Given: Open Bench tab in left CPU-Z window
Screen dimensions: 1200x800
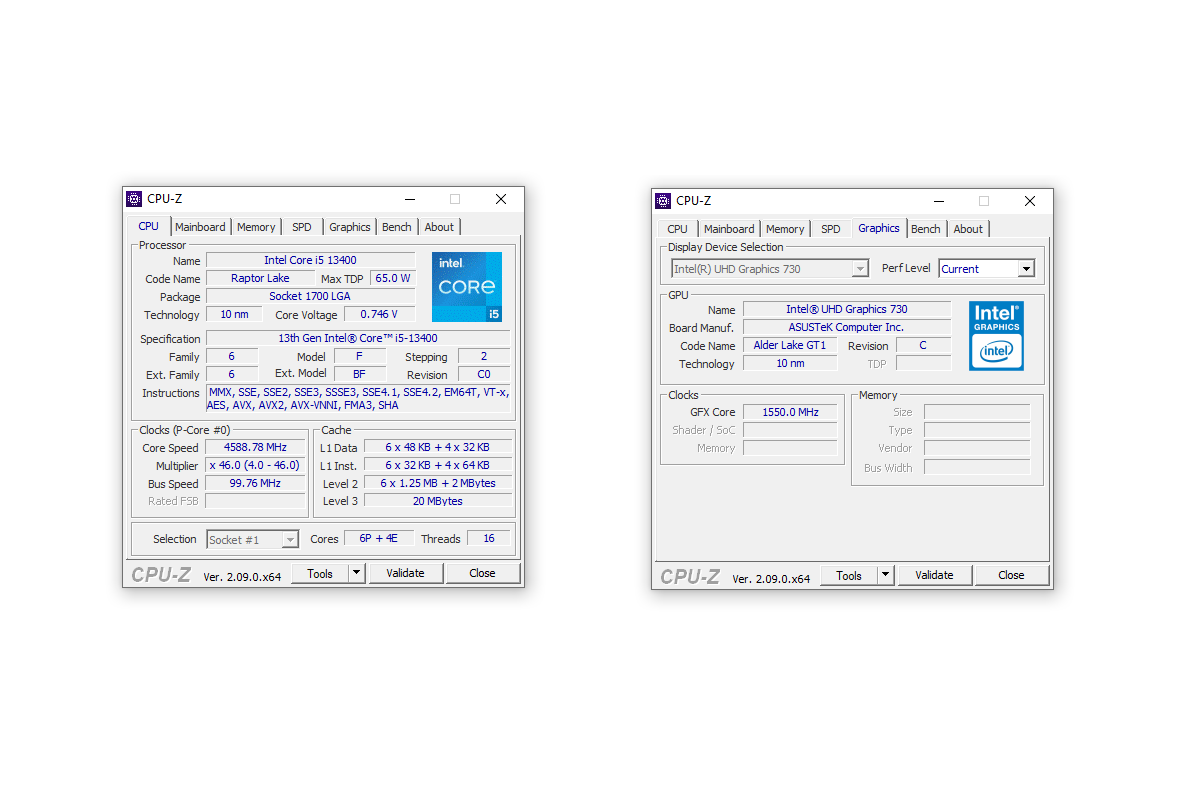Looking at the screenshot, I should (397, 227).
